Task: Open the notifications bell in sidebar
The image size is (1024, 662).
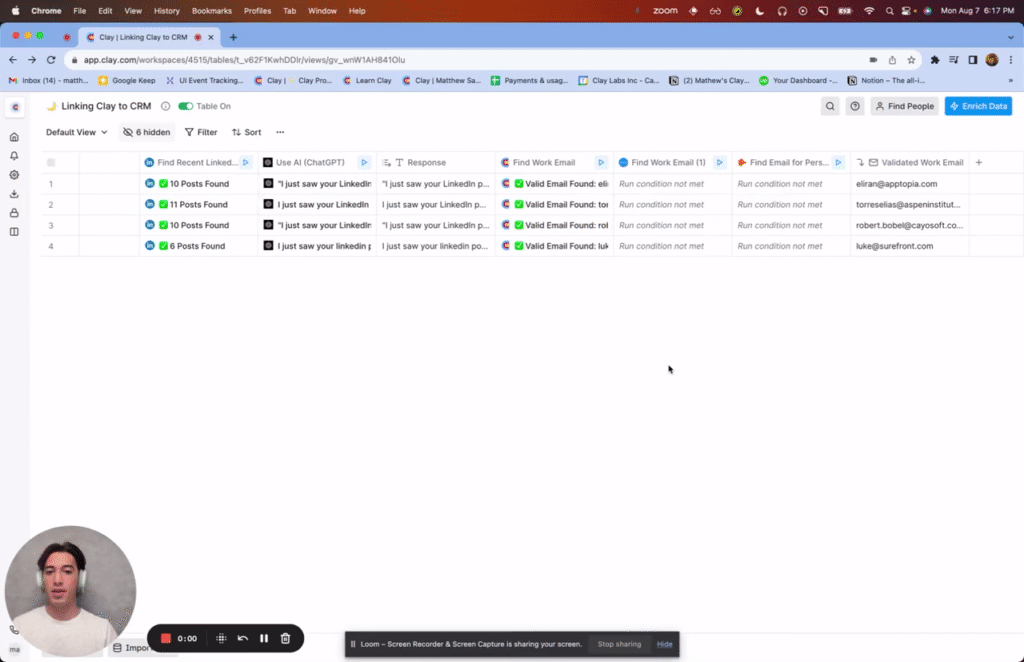Action: tap(14, 156)
